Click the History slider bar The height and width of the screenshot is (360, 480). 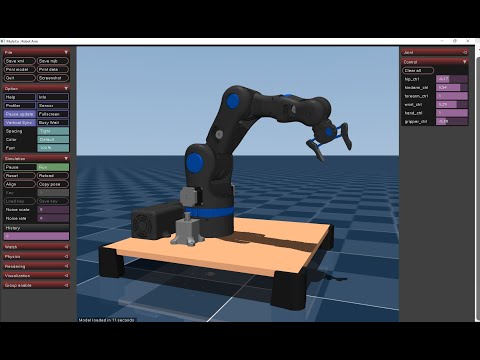pyautogui.click(x=36, y=236)
